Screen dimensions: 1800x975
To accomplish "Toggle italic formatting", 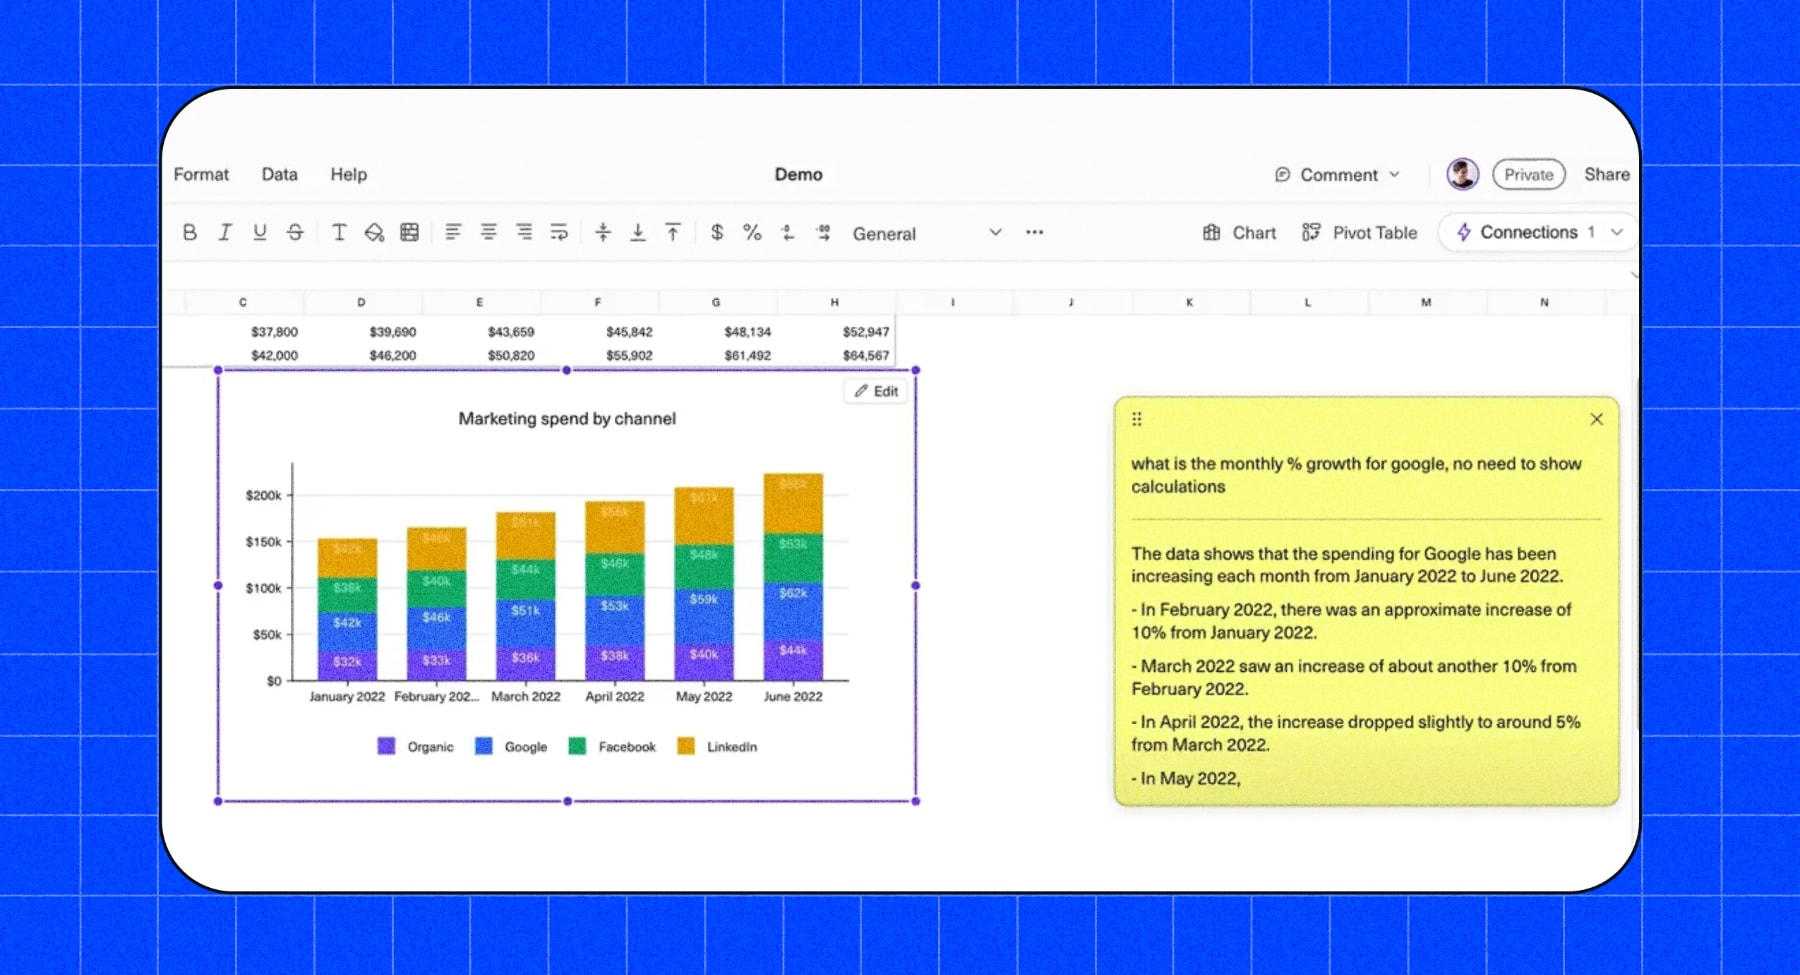I will click(x=225, y=233).
